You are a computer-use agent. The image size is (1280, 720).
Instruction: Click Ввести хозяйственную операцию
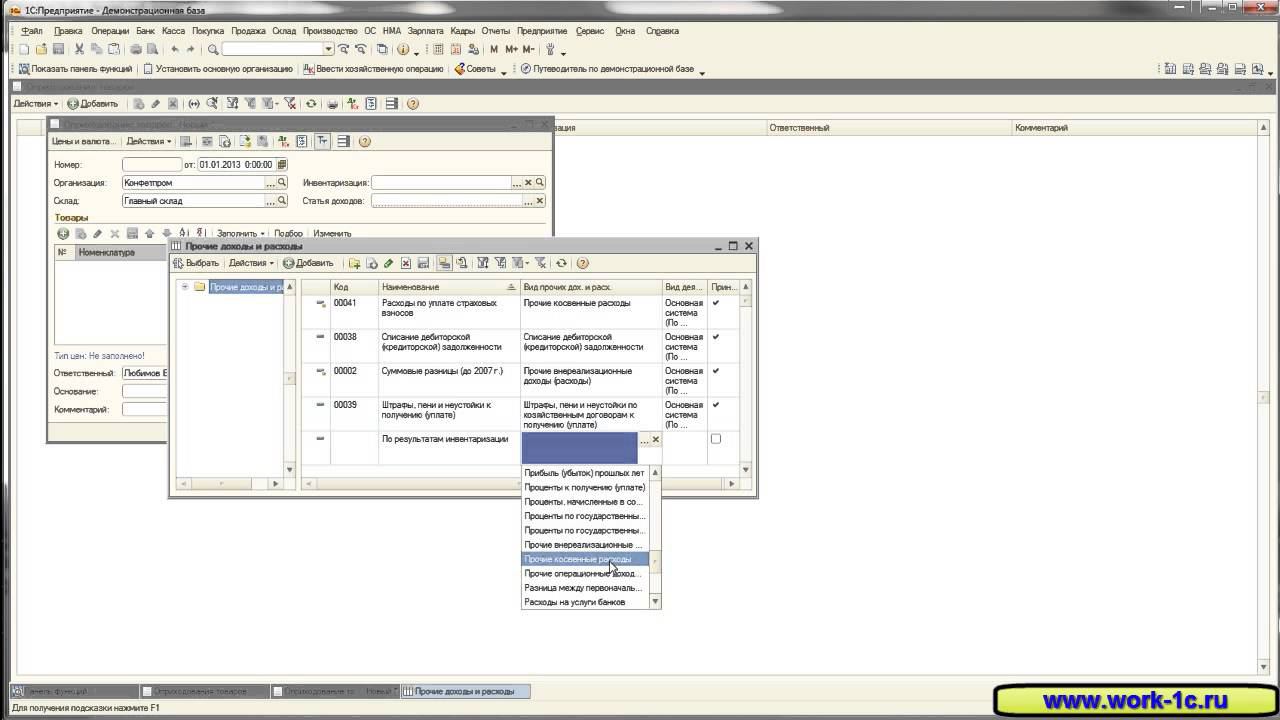click(373, 69)
